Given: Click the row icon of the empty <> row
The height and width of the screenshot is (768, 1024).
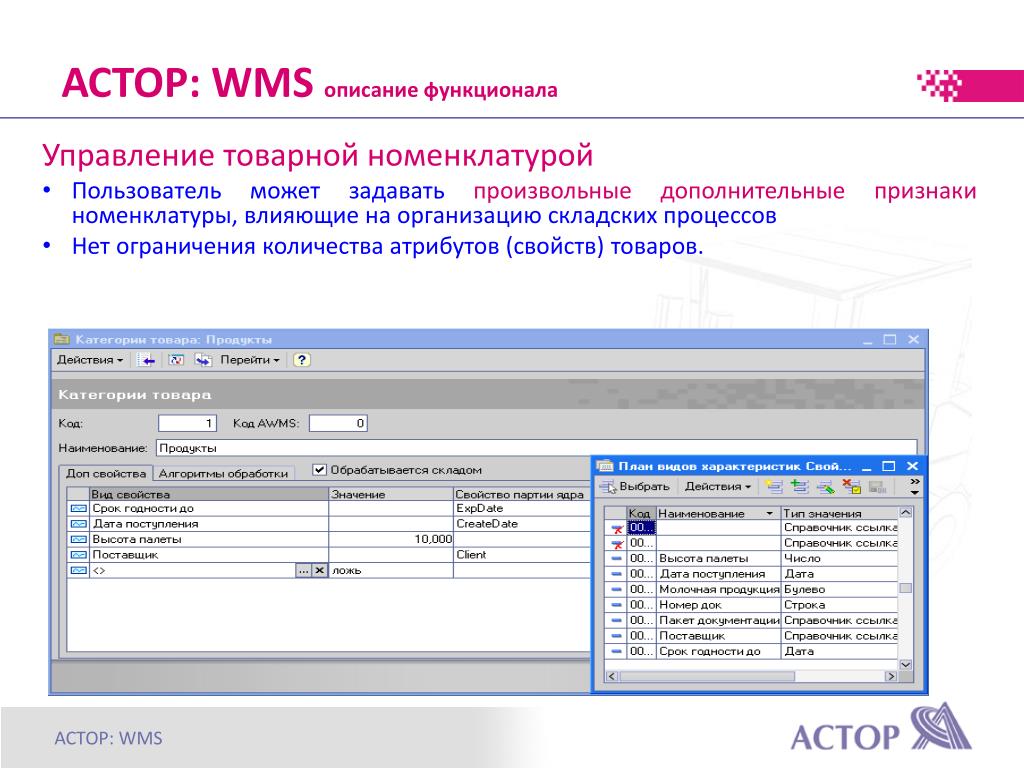Looking at the screenshot, I should click(x=78, y=571).
